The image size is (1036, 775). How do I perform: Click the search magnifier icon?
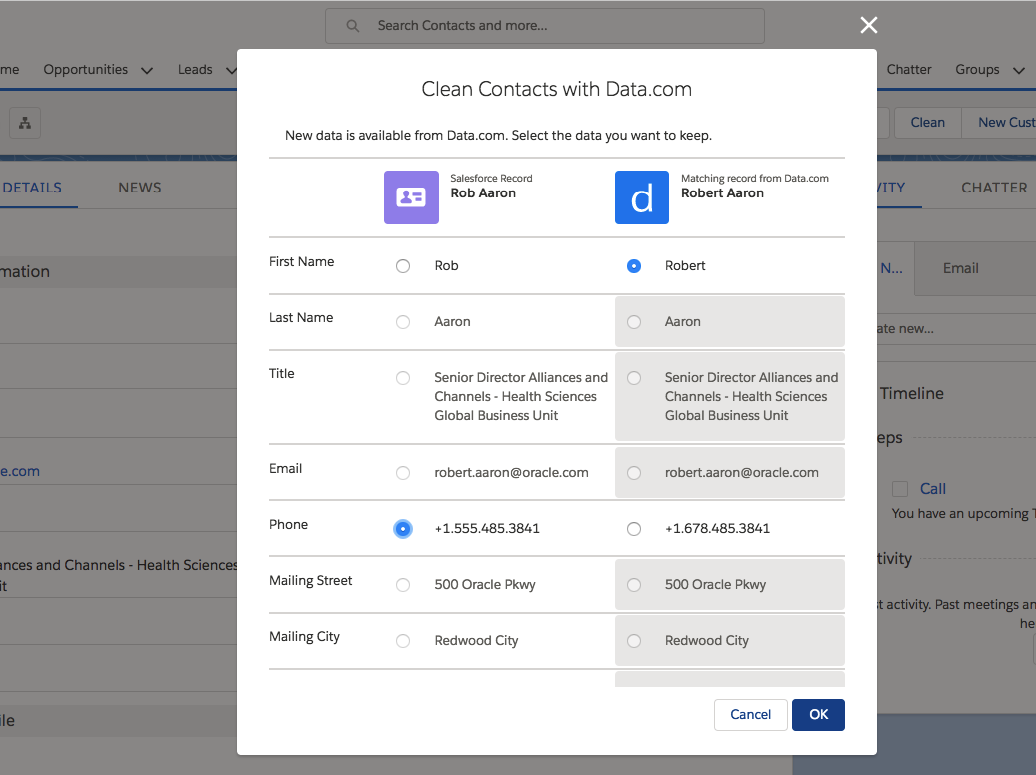(x=352, y=26)
